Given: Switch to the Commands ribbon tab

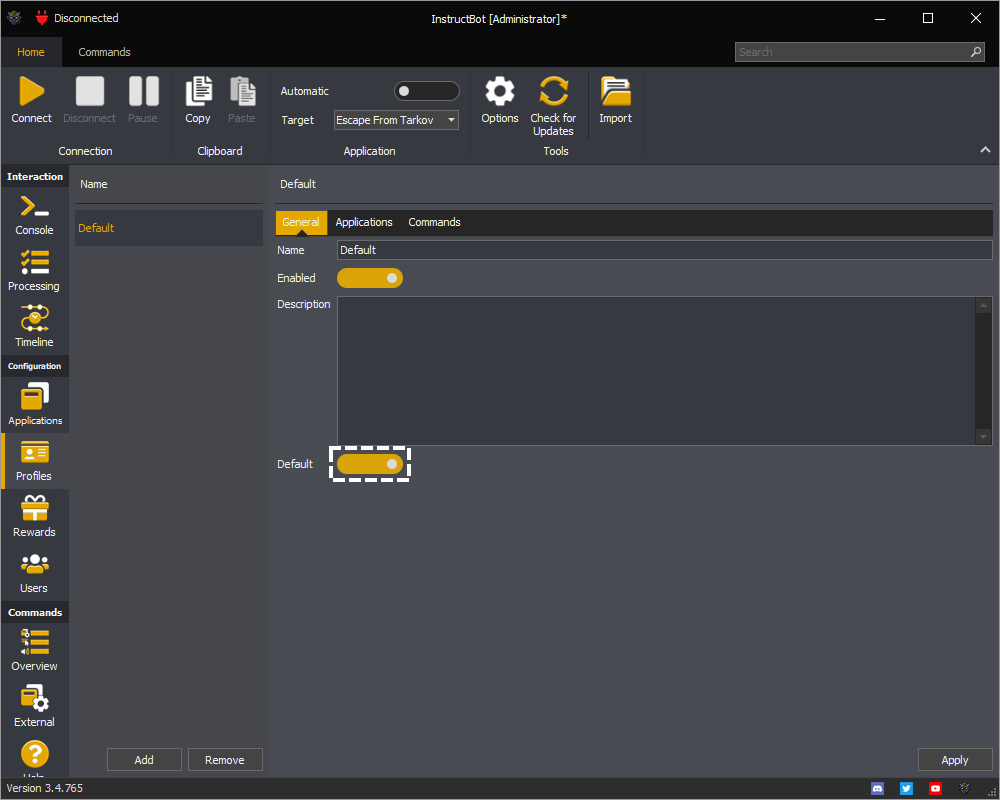Looking at the screenshot, I should pos(105,52).
